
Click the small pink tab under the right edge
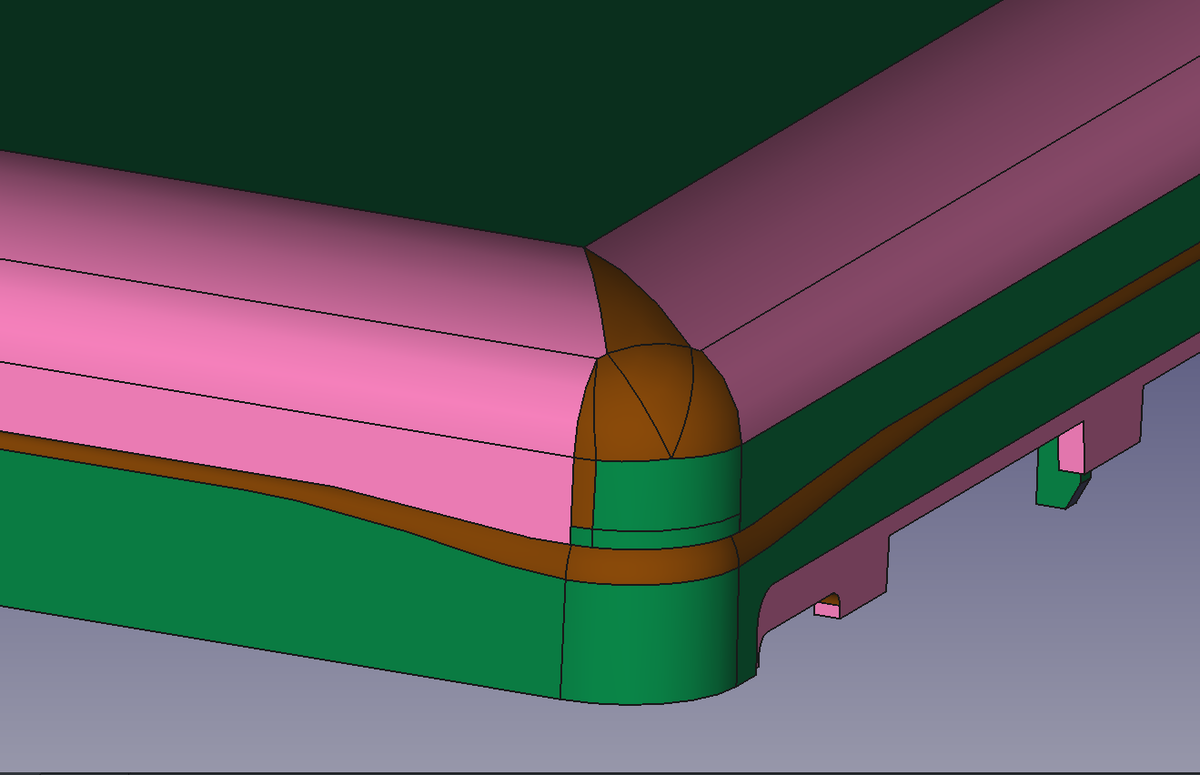pyautogui.click(x=827, y=607)
